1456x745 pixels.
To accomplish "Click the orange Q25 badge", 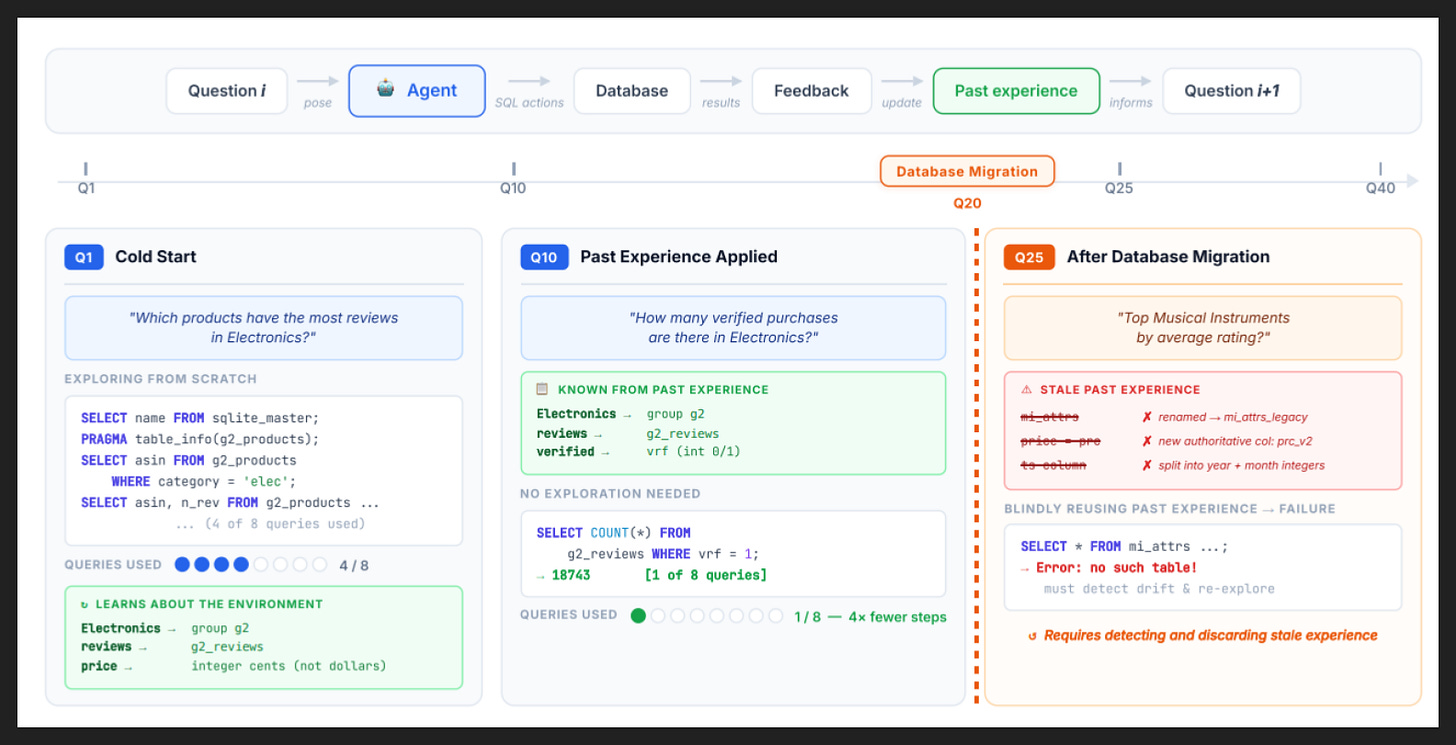I will pos(1028,257).
